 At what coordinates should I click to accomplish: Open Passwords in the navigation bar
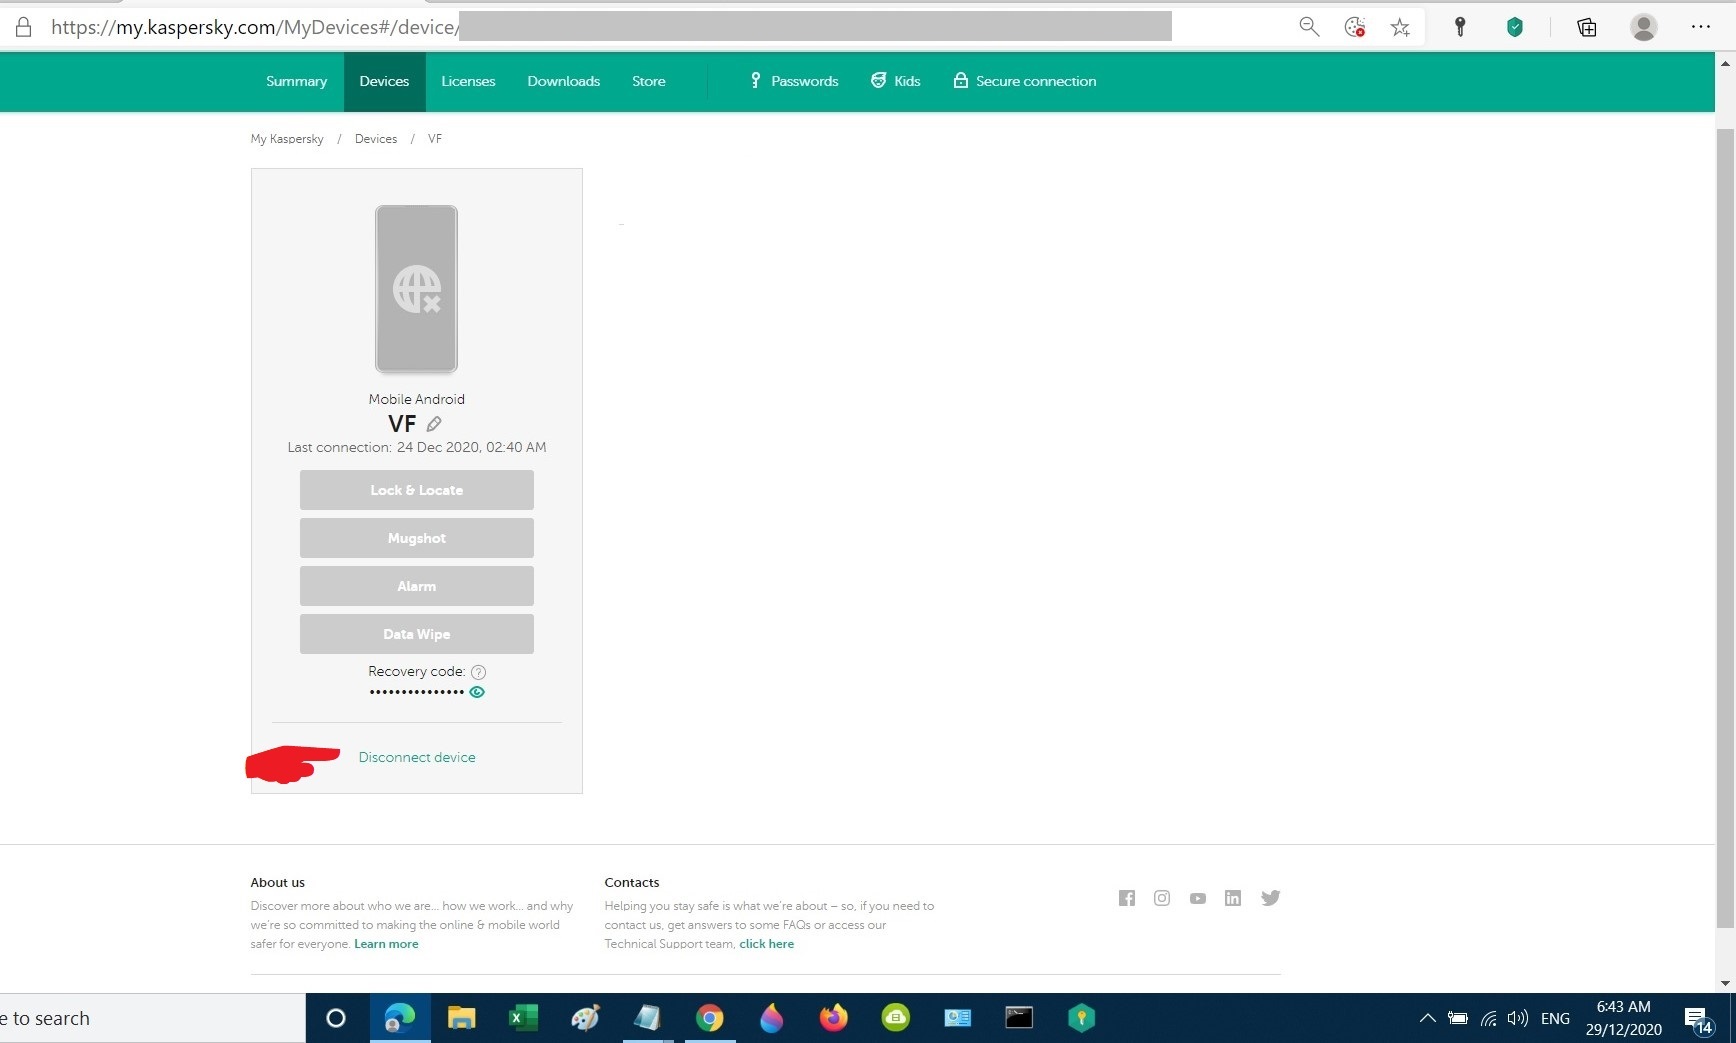(x=794, y=81)
